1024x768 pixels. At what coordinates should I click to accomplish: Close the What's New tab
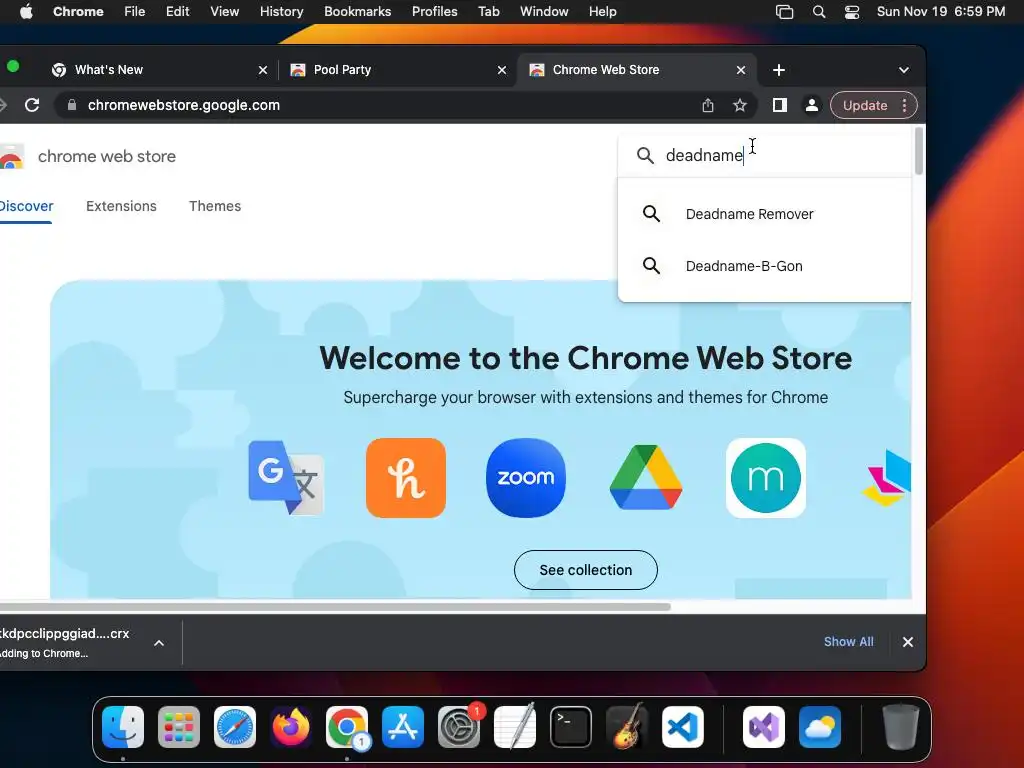(x=263, y=70)
